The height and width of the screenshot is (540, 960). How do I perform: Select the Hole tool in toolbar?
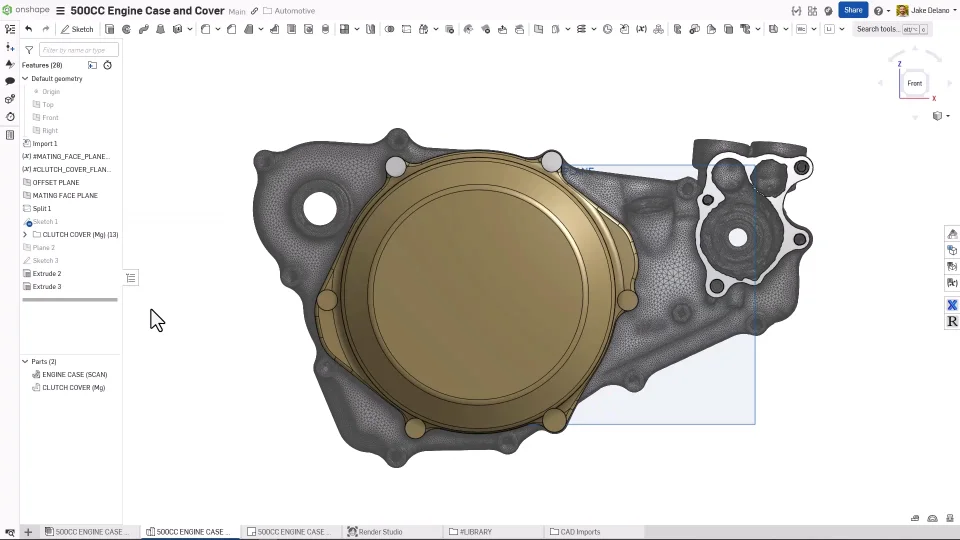point(309,29)
